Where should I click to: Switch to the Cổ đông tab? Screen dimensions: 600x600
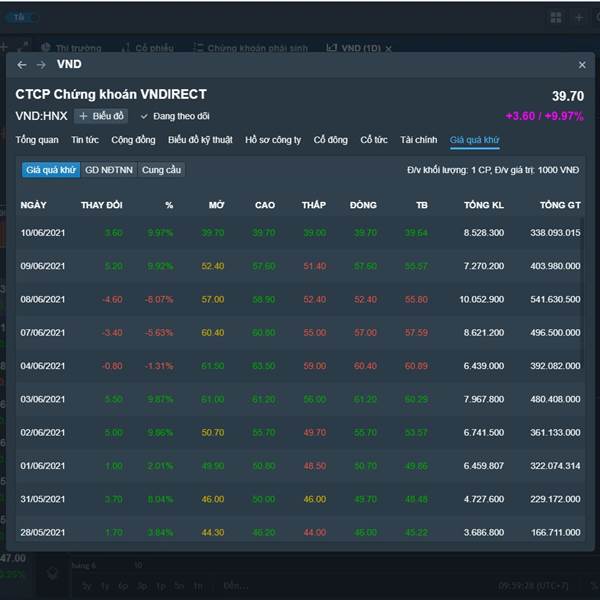coord(331,140)
